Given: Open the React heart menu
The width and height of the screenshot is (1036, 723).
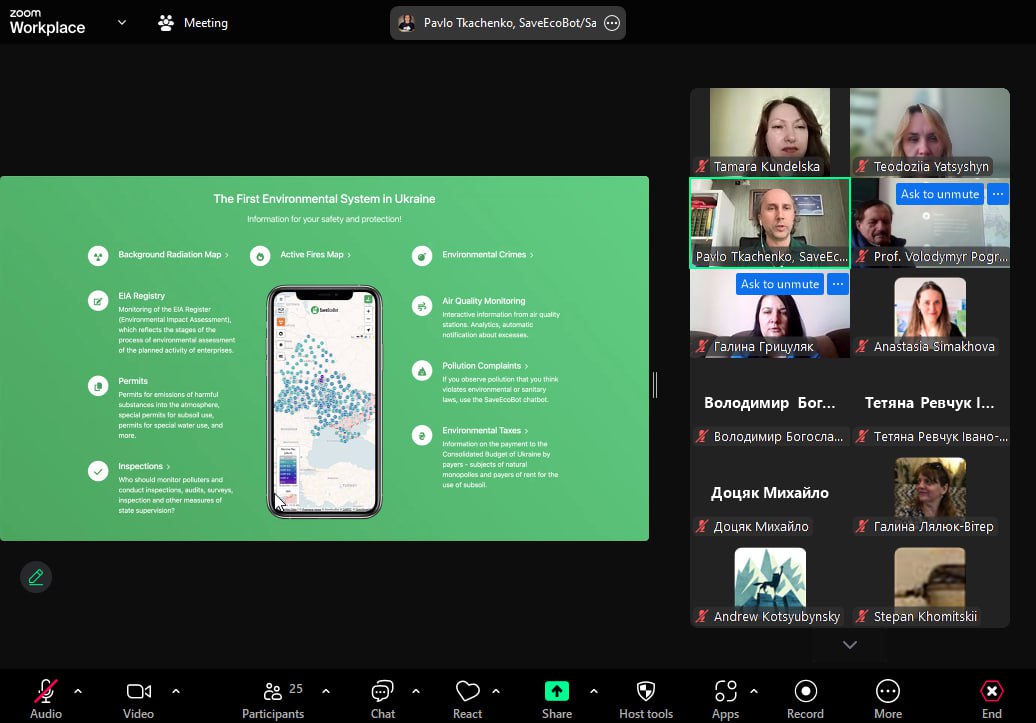Looking at the screenshot, I should 467,699.
